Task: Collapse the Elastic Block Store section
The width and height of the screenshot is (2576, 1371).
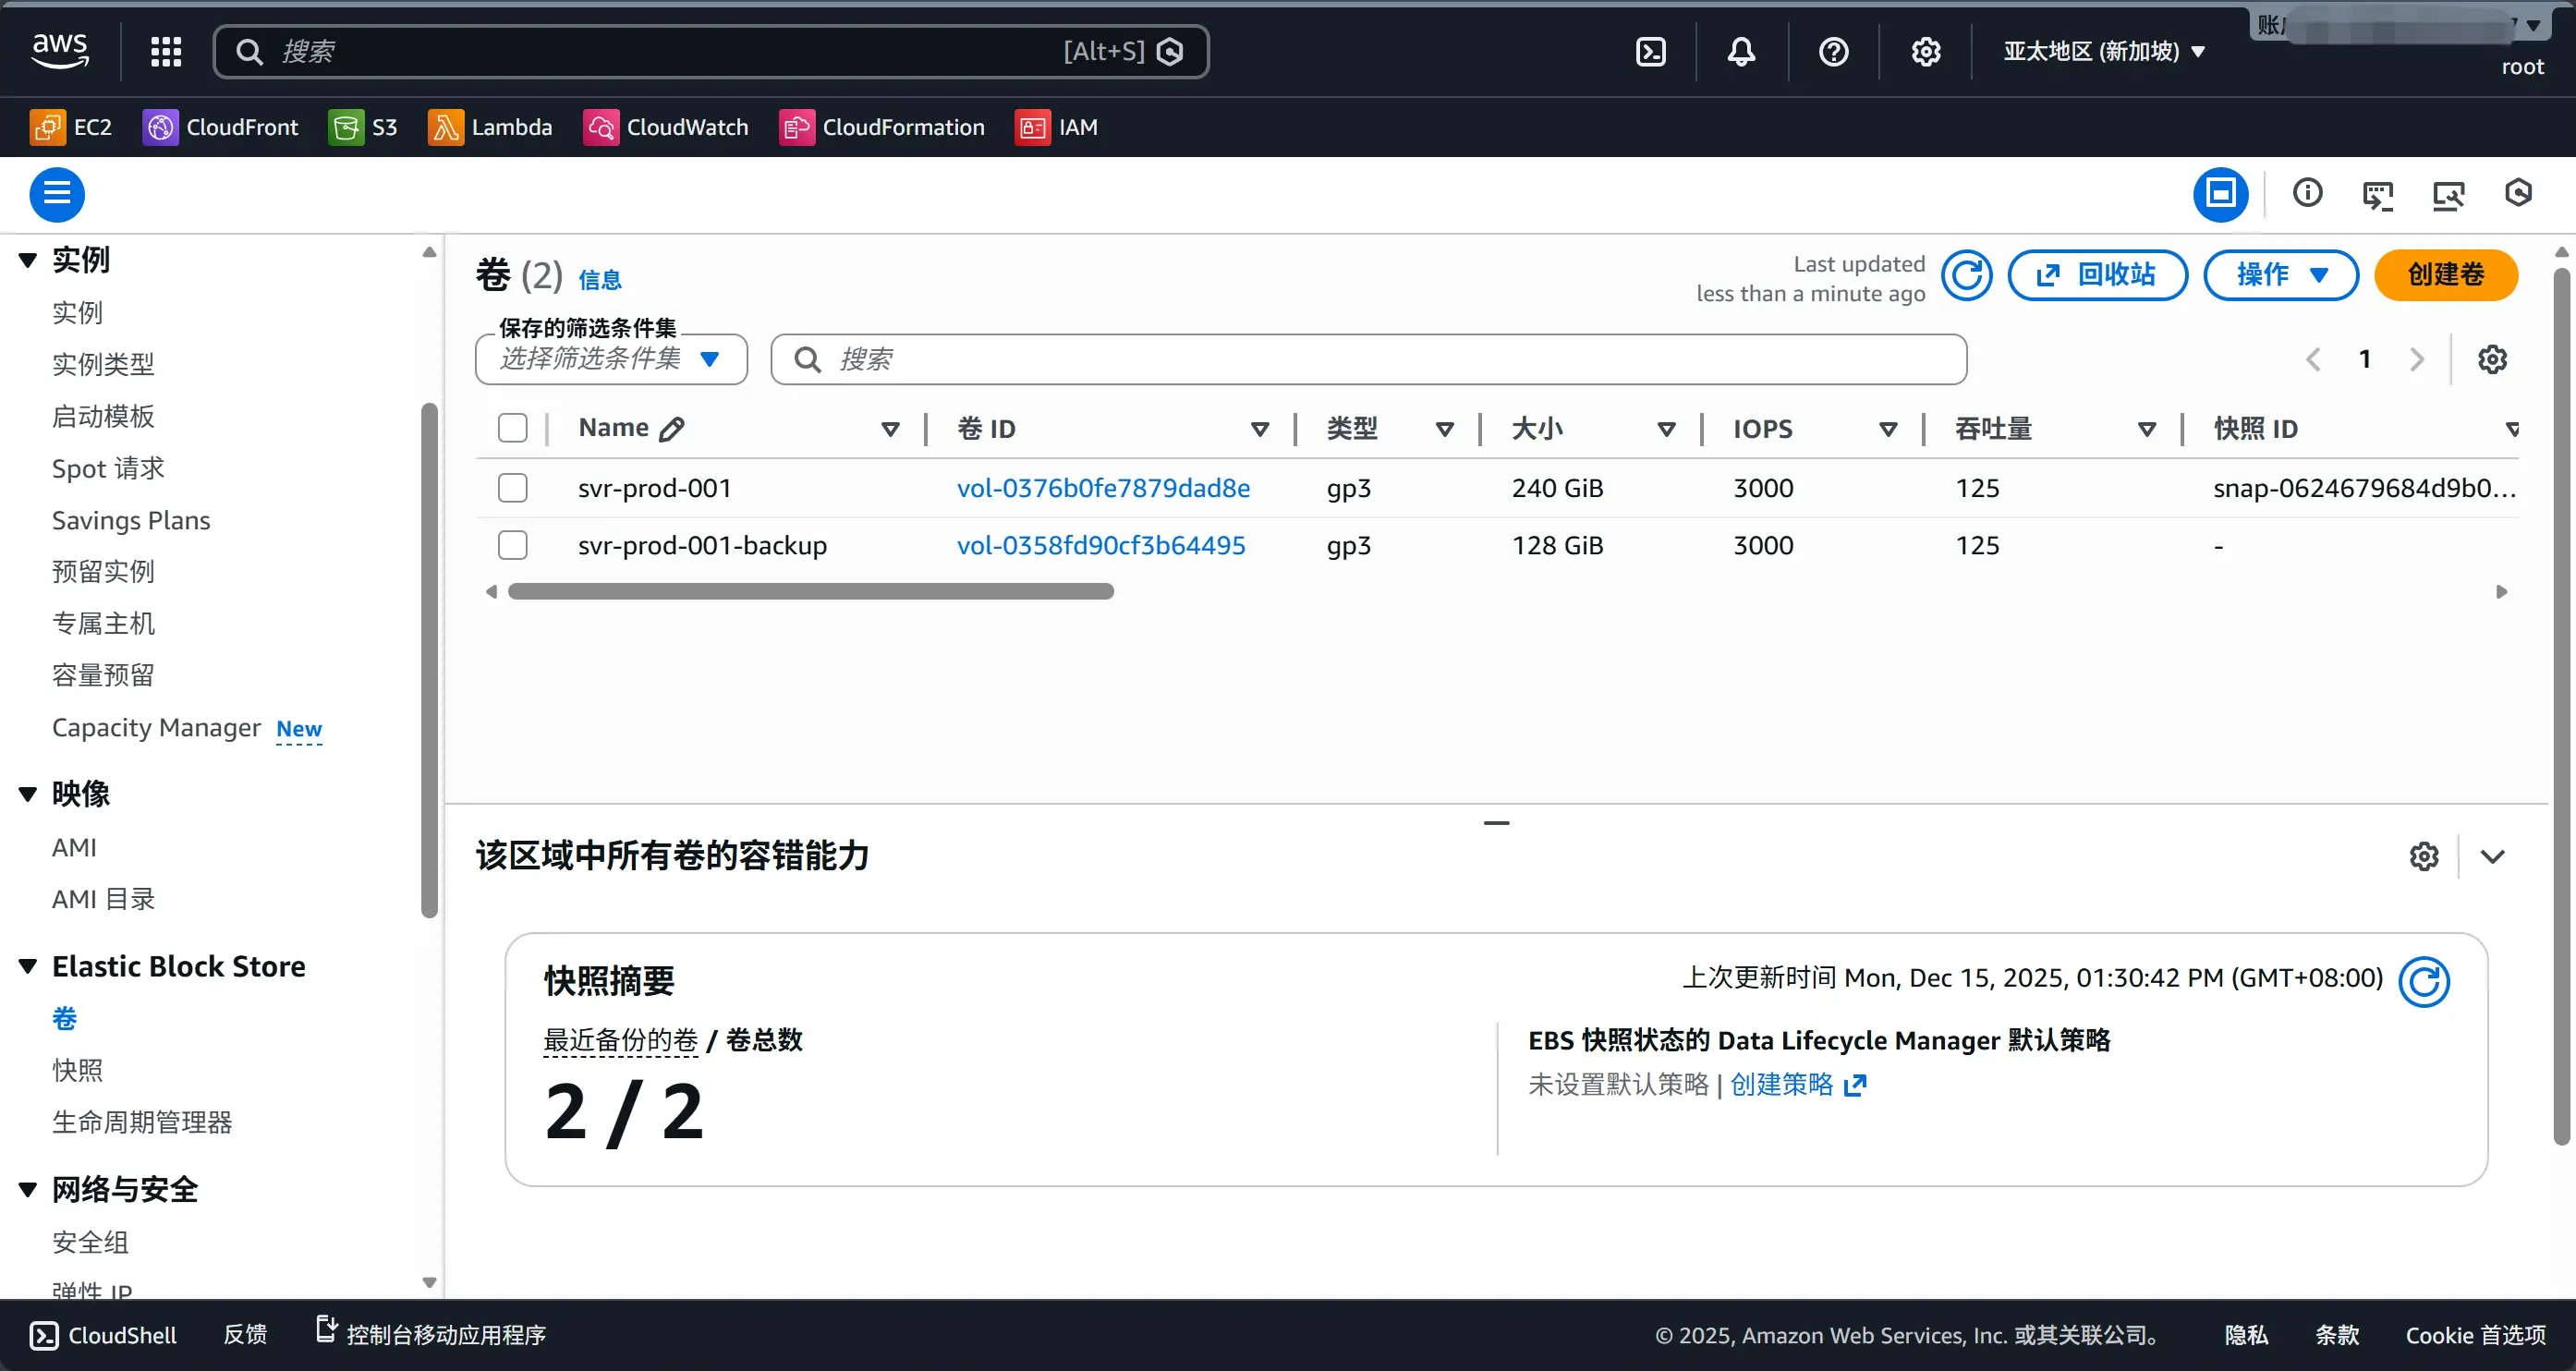Action: point(27,965)
